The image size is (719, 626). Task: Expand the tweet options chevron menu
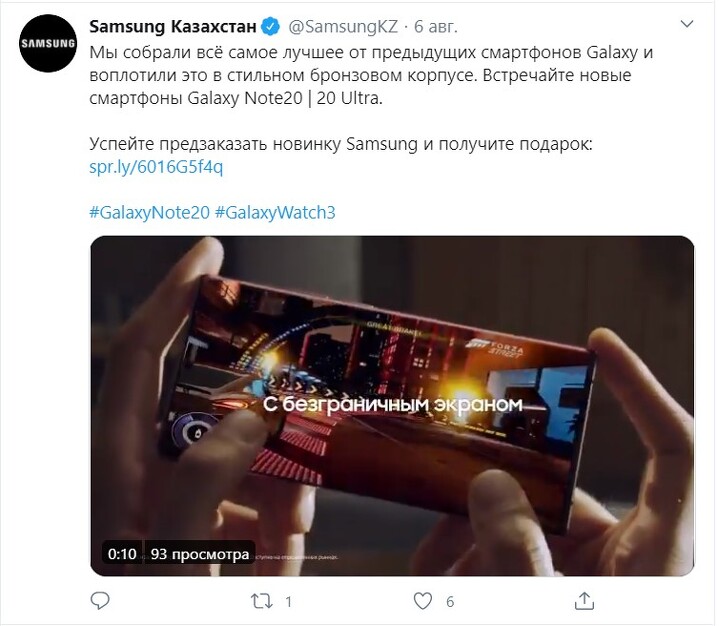686,24
